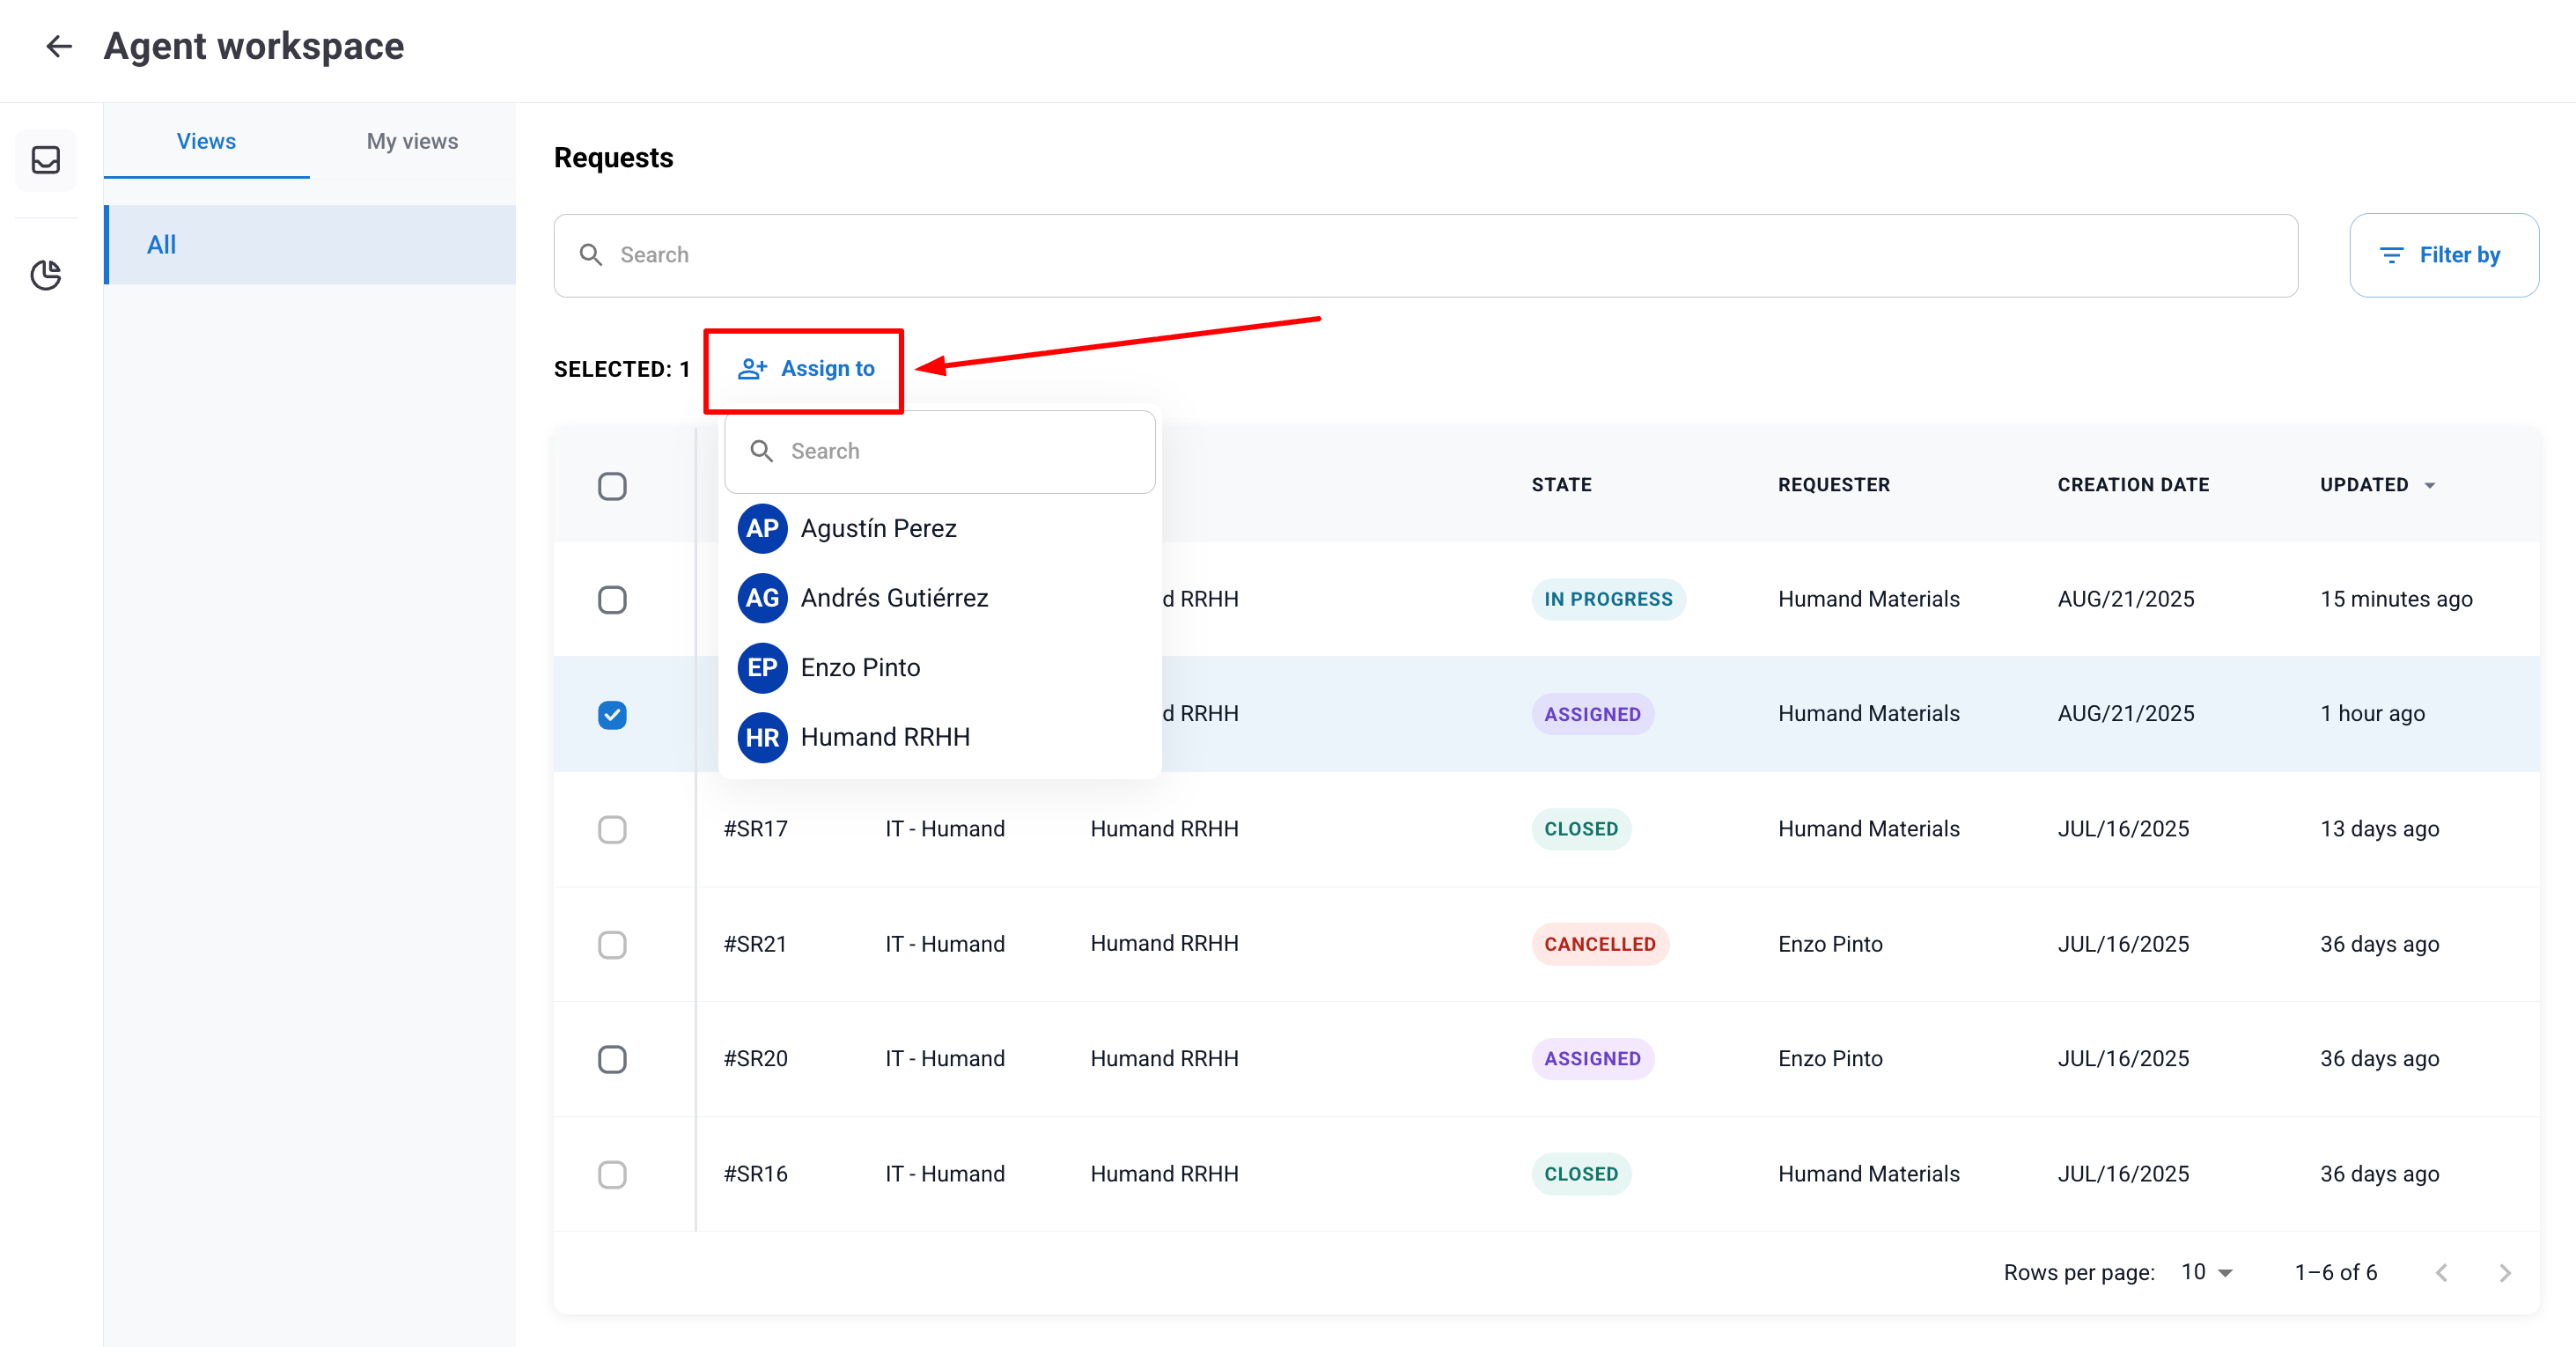Screen dimensions: 2576x1347
Task: Open the inbox icon in left sidebar
Action: point(46,160)
